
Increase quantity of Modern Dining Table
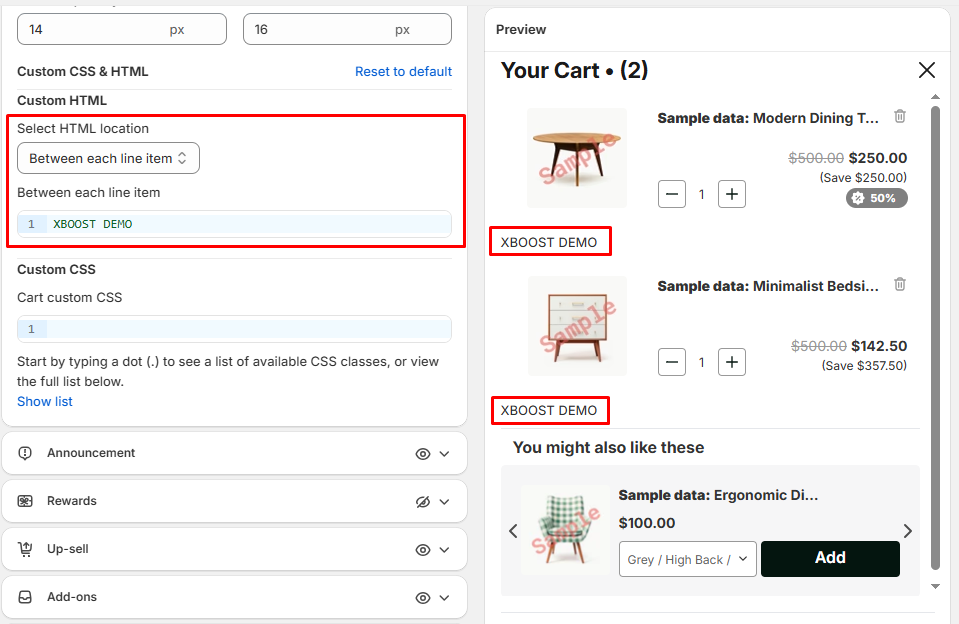(733, 194)
